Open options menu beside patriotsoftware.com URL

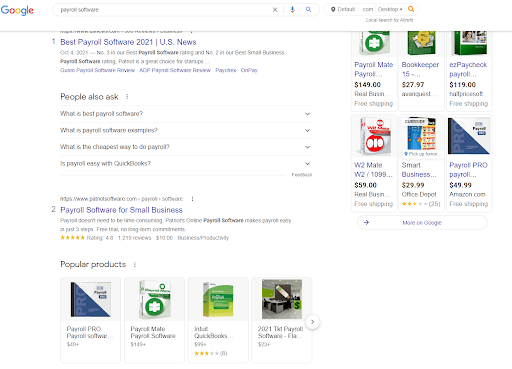click(x=192, y=199)
